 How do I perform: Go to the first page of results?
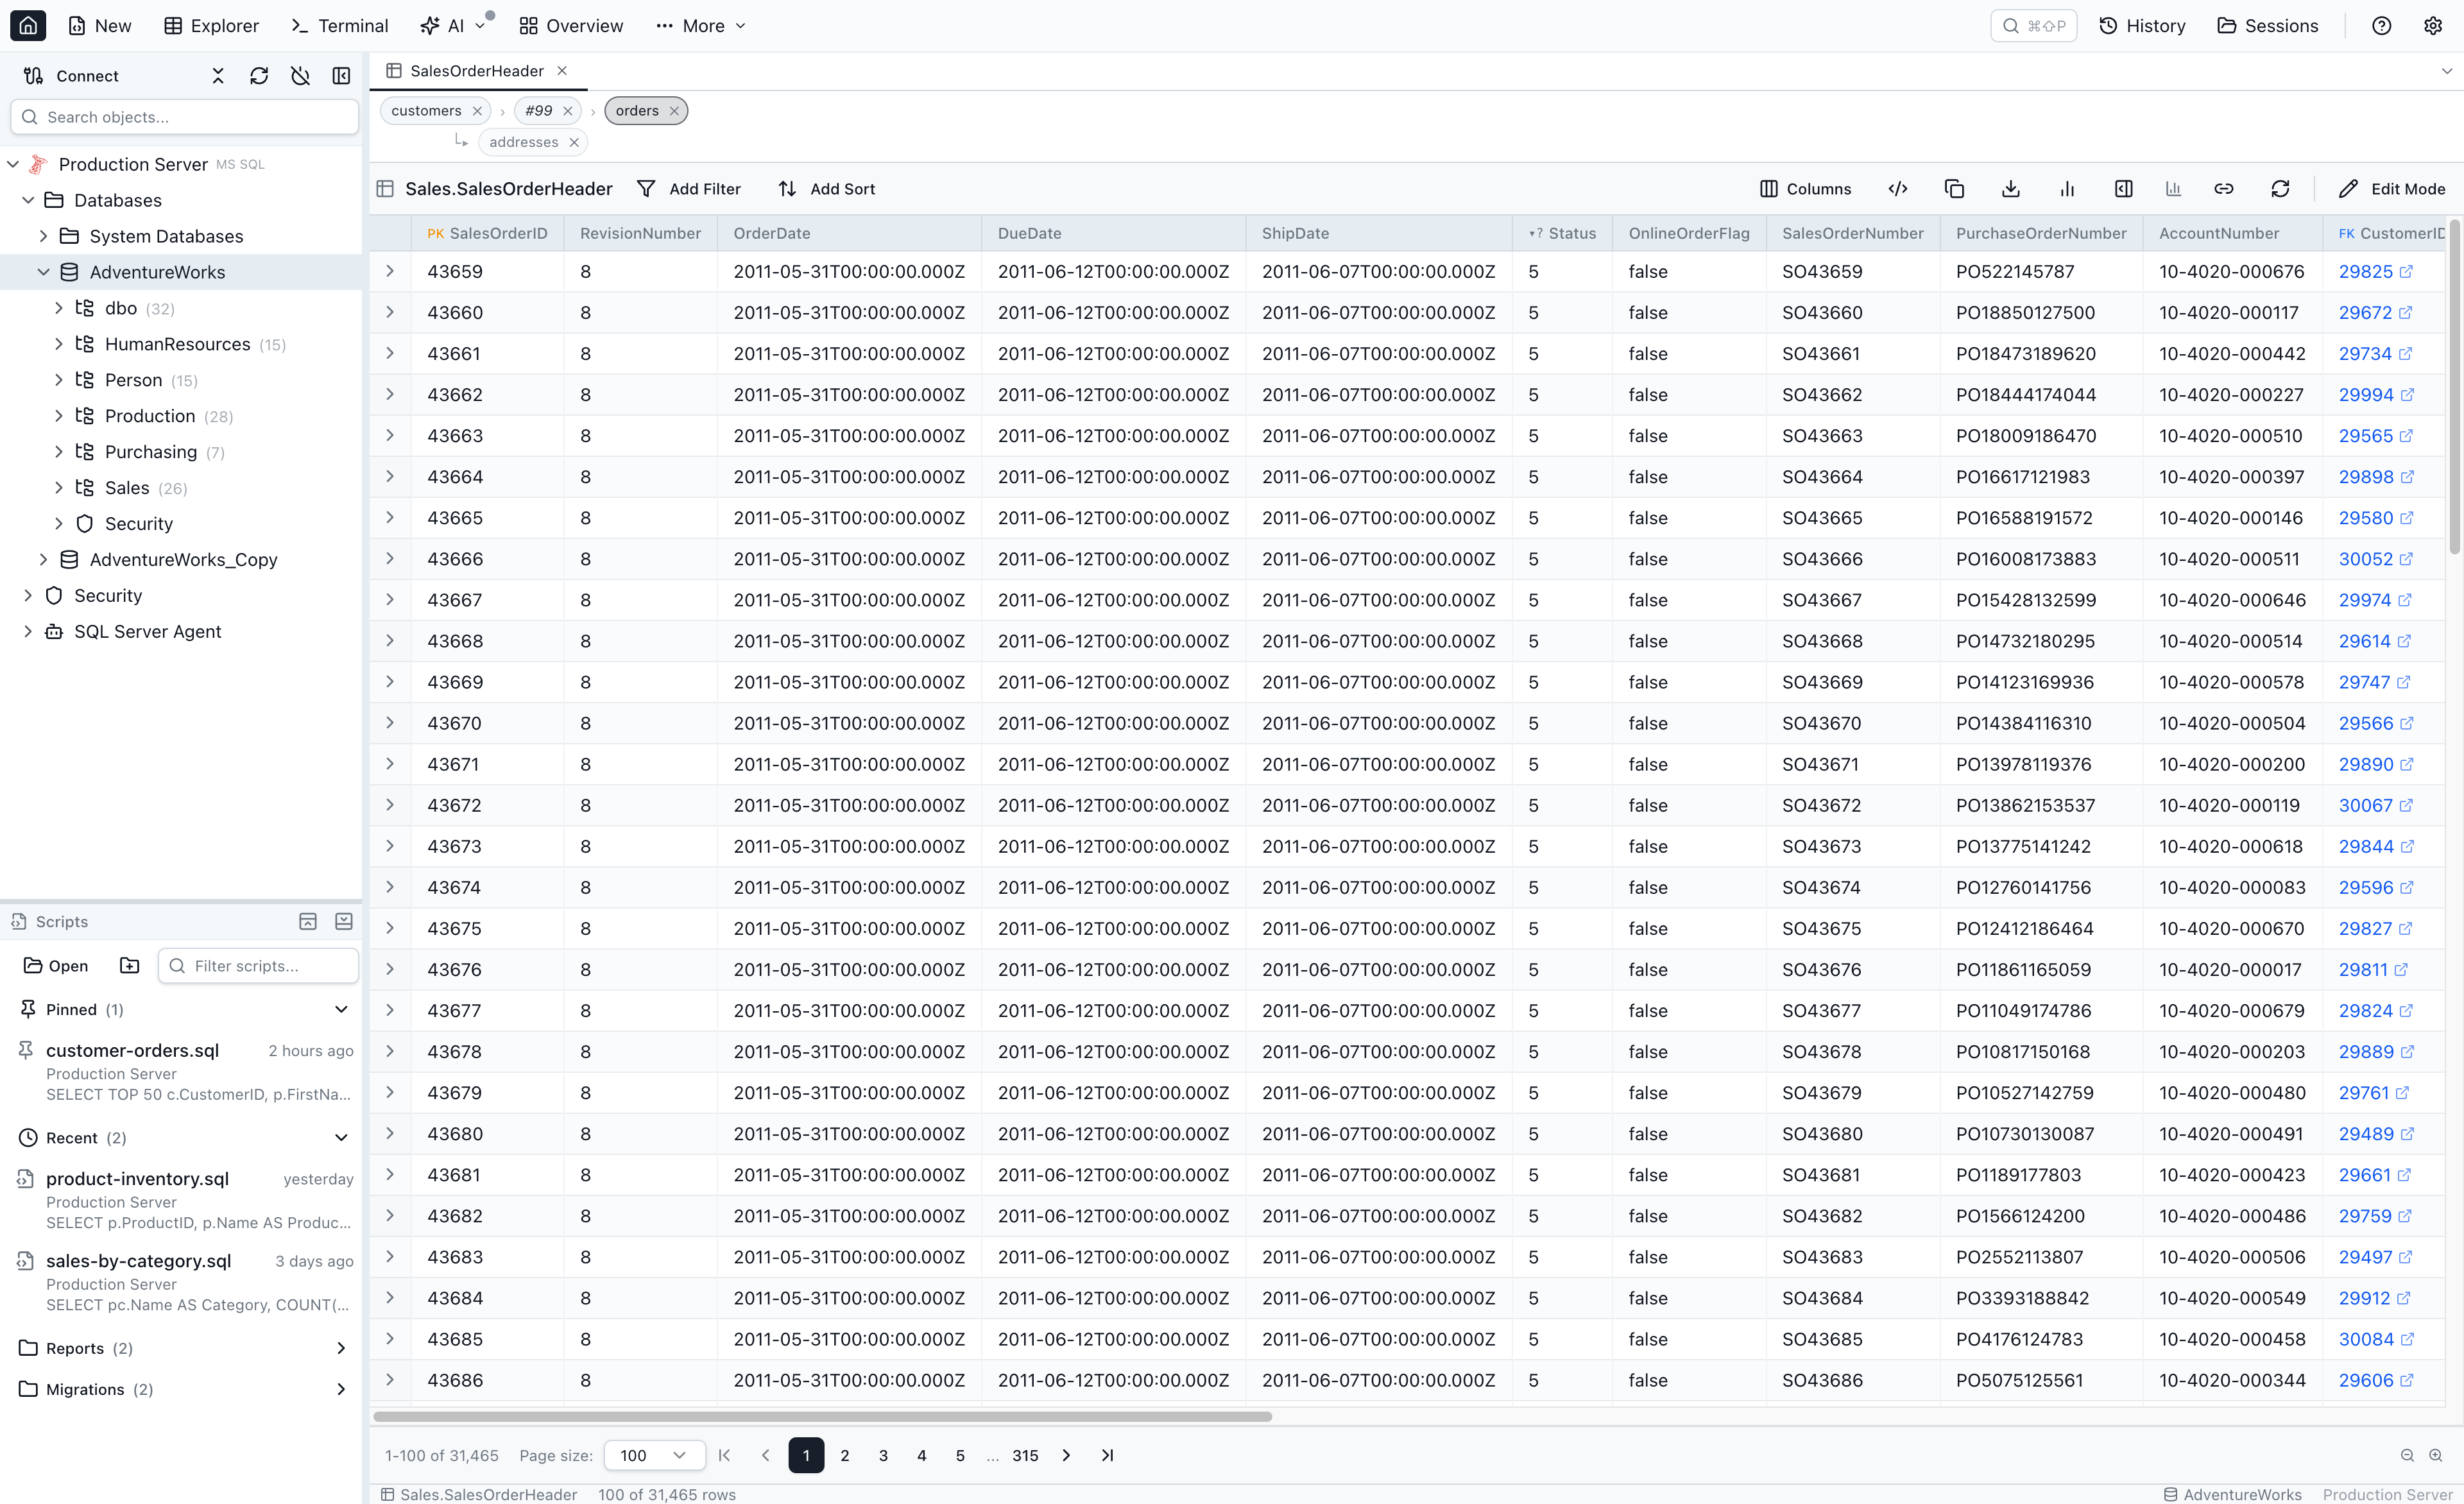[x=725, y=1456]
